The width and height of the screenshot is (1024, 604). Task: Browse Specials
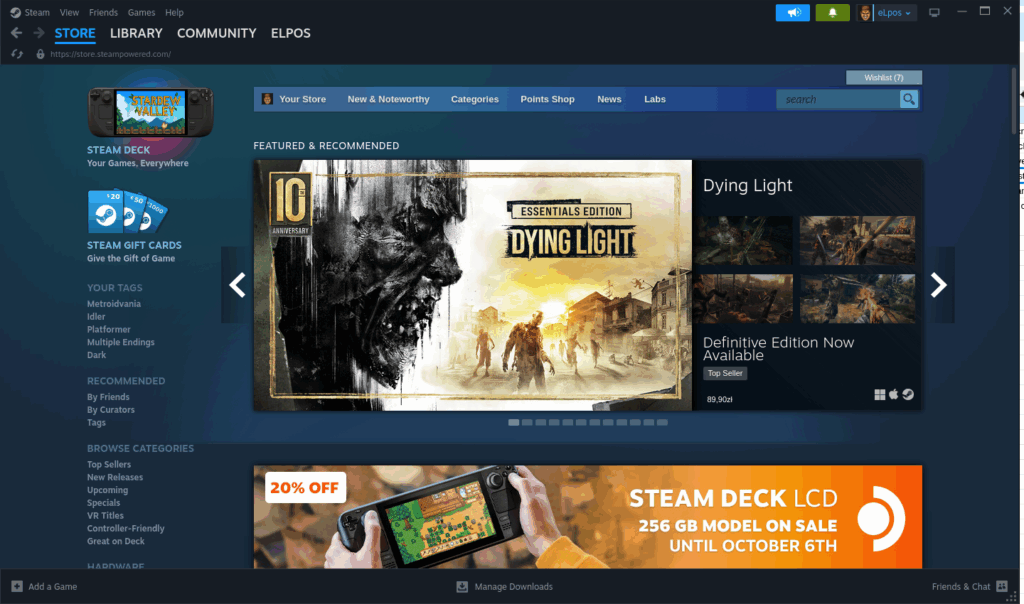point(104,503)
